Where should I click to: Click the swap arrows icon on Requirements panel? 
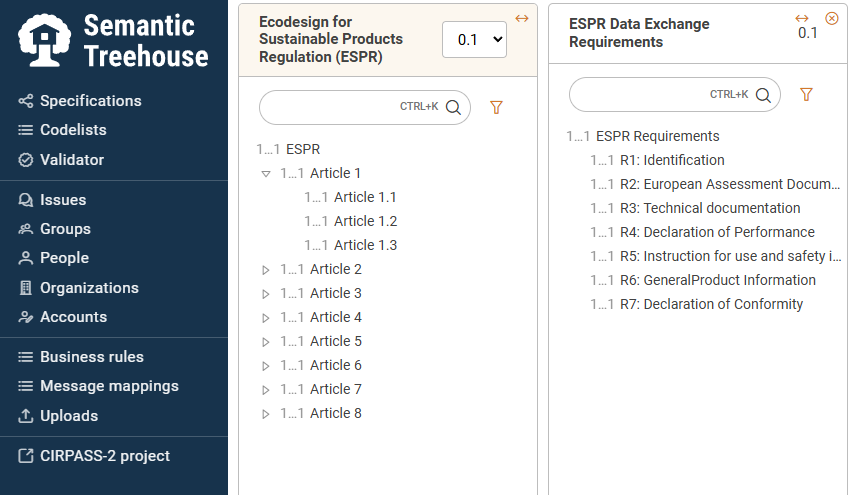pos(802,18)
